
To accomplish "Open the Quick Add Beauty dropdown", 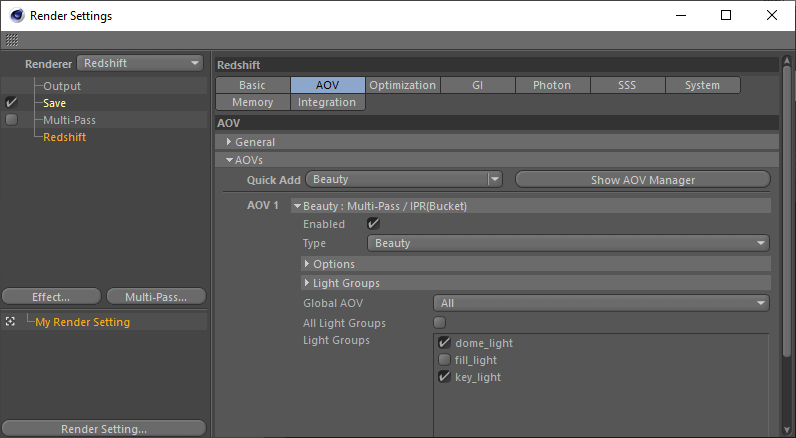I will (x=404, y=180).
